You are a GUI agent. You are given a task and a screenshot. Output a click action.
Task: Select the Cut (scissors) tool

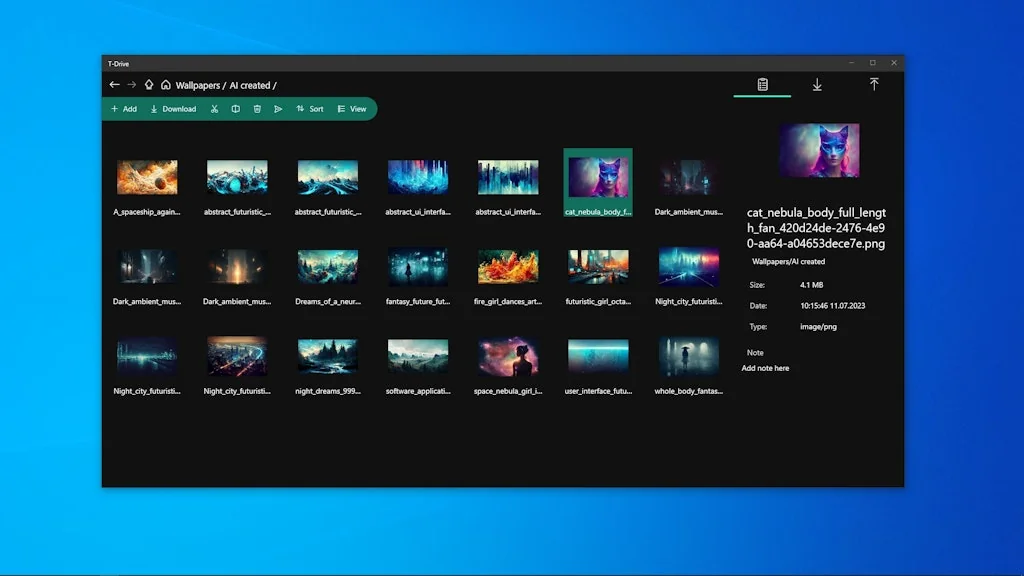(215, 109)
